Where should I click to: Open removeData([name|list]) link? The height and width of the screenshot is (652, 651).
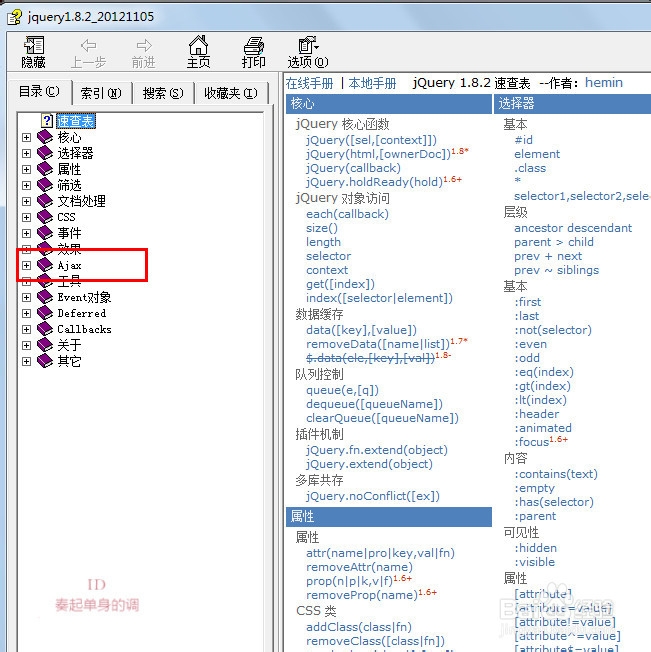378,344
